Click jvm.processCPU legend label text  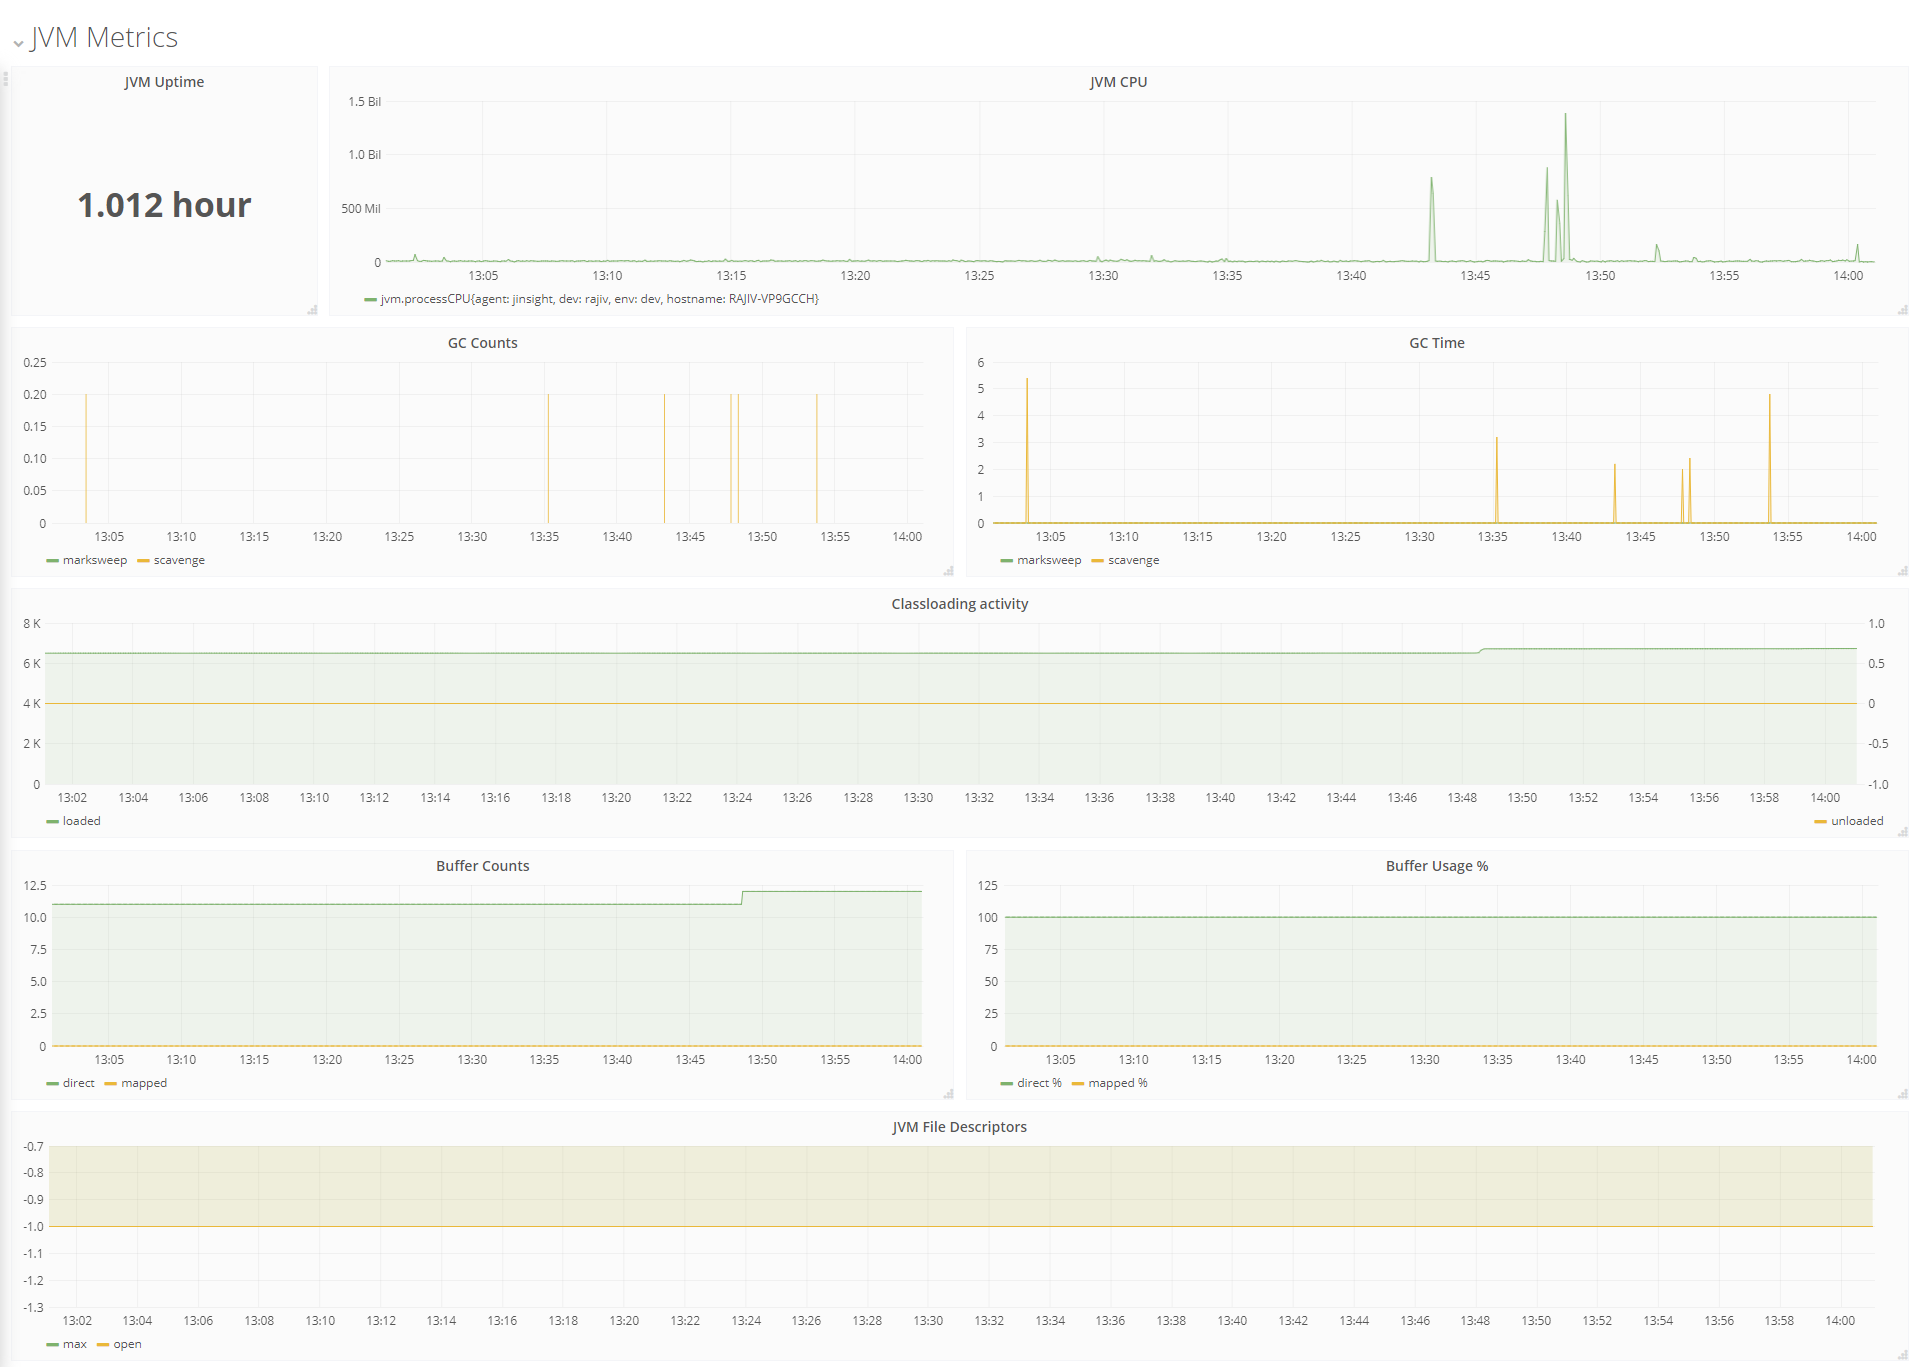599,299
